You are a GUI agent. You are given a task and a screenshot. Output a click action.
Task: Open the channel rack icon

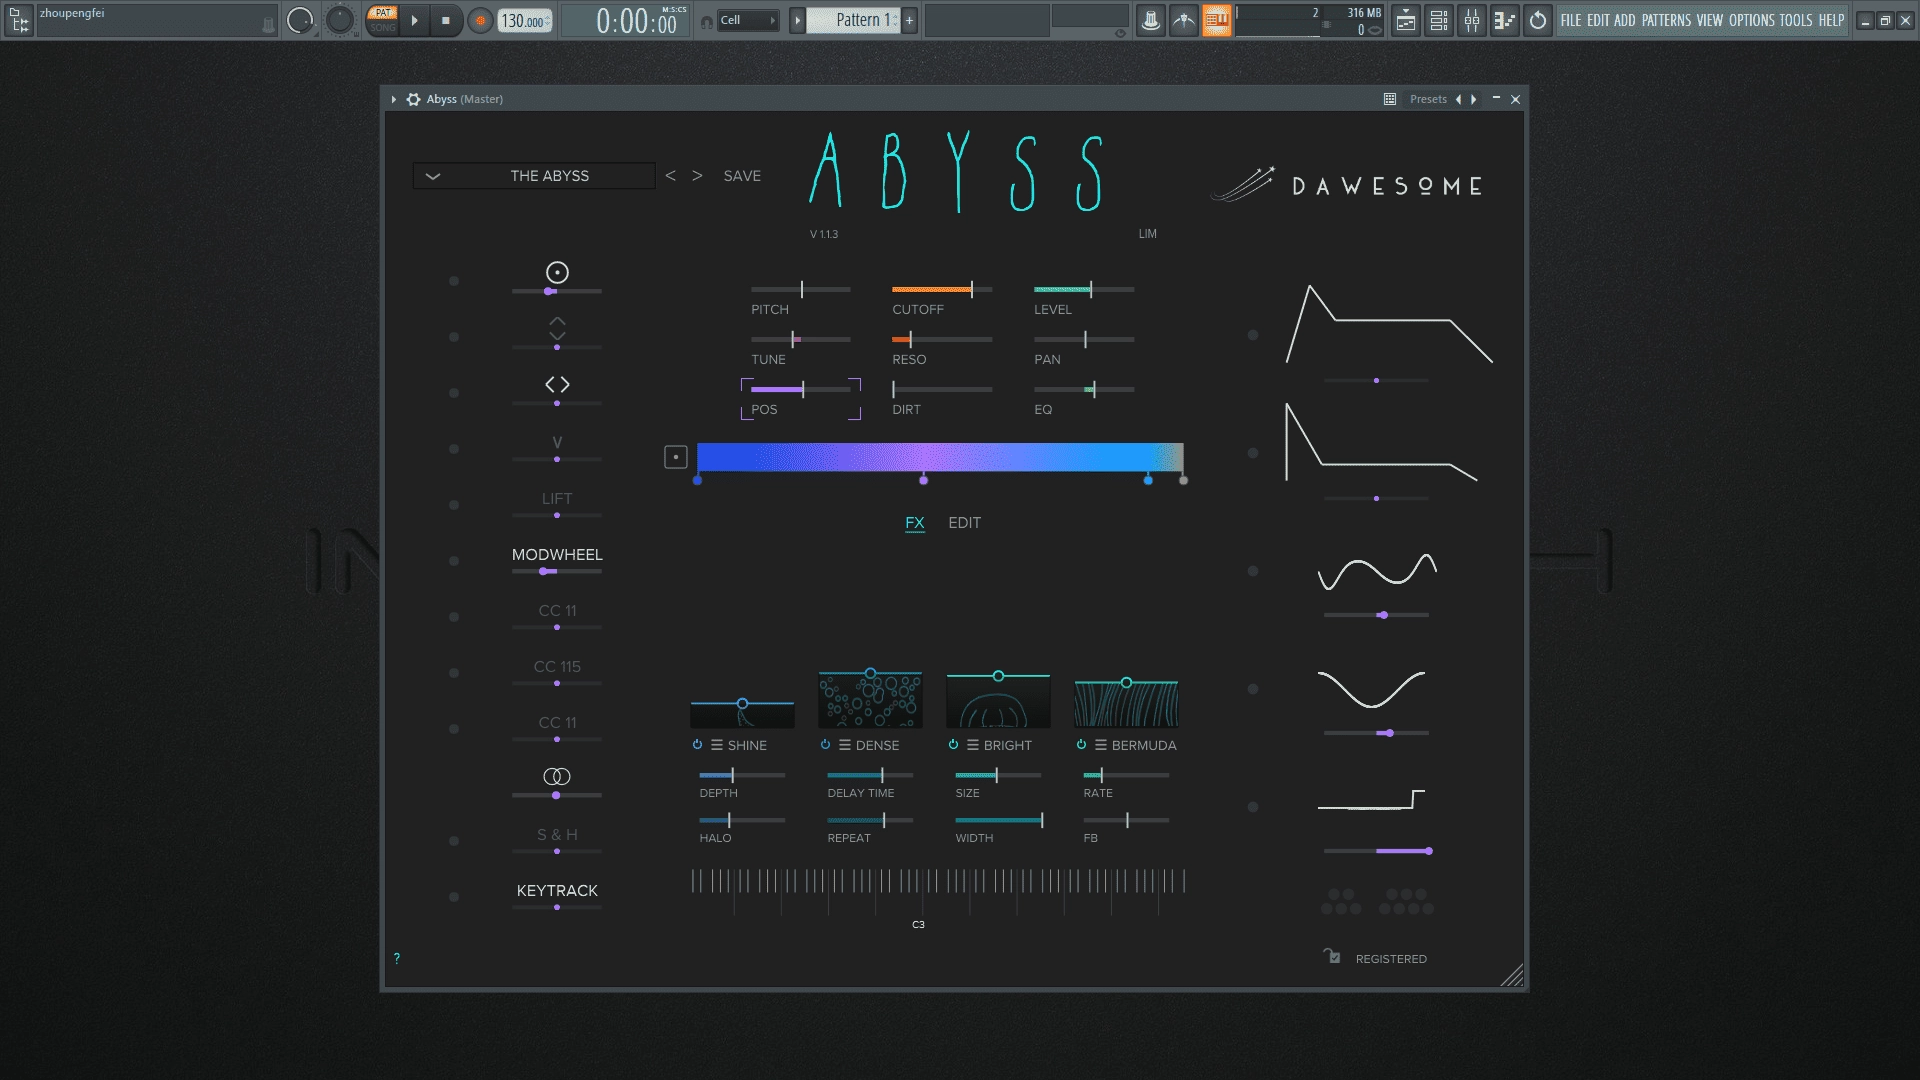click(1439, 20)
